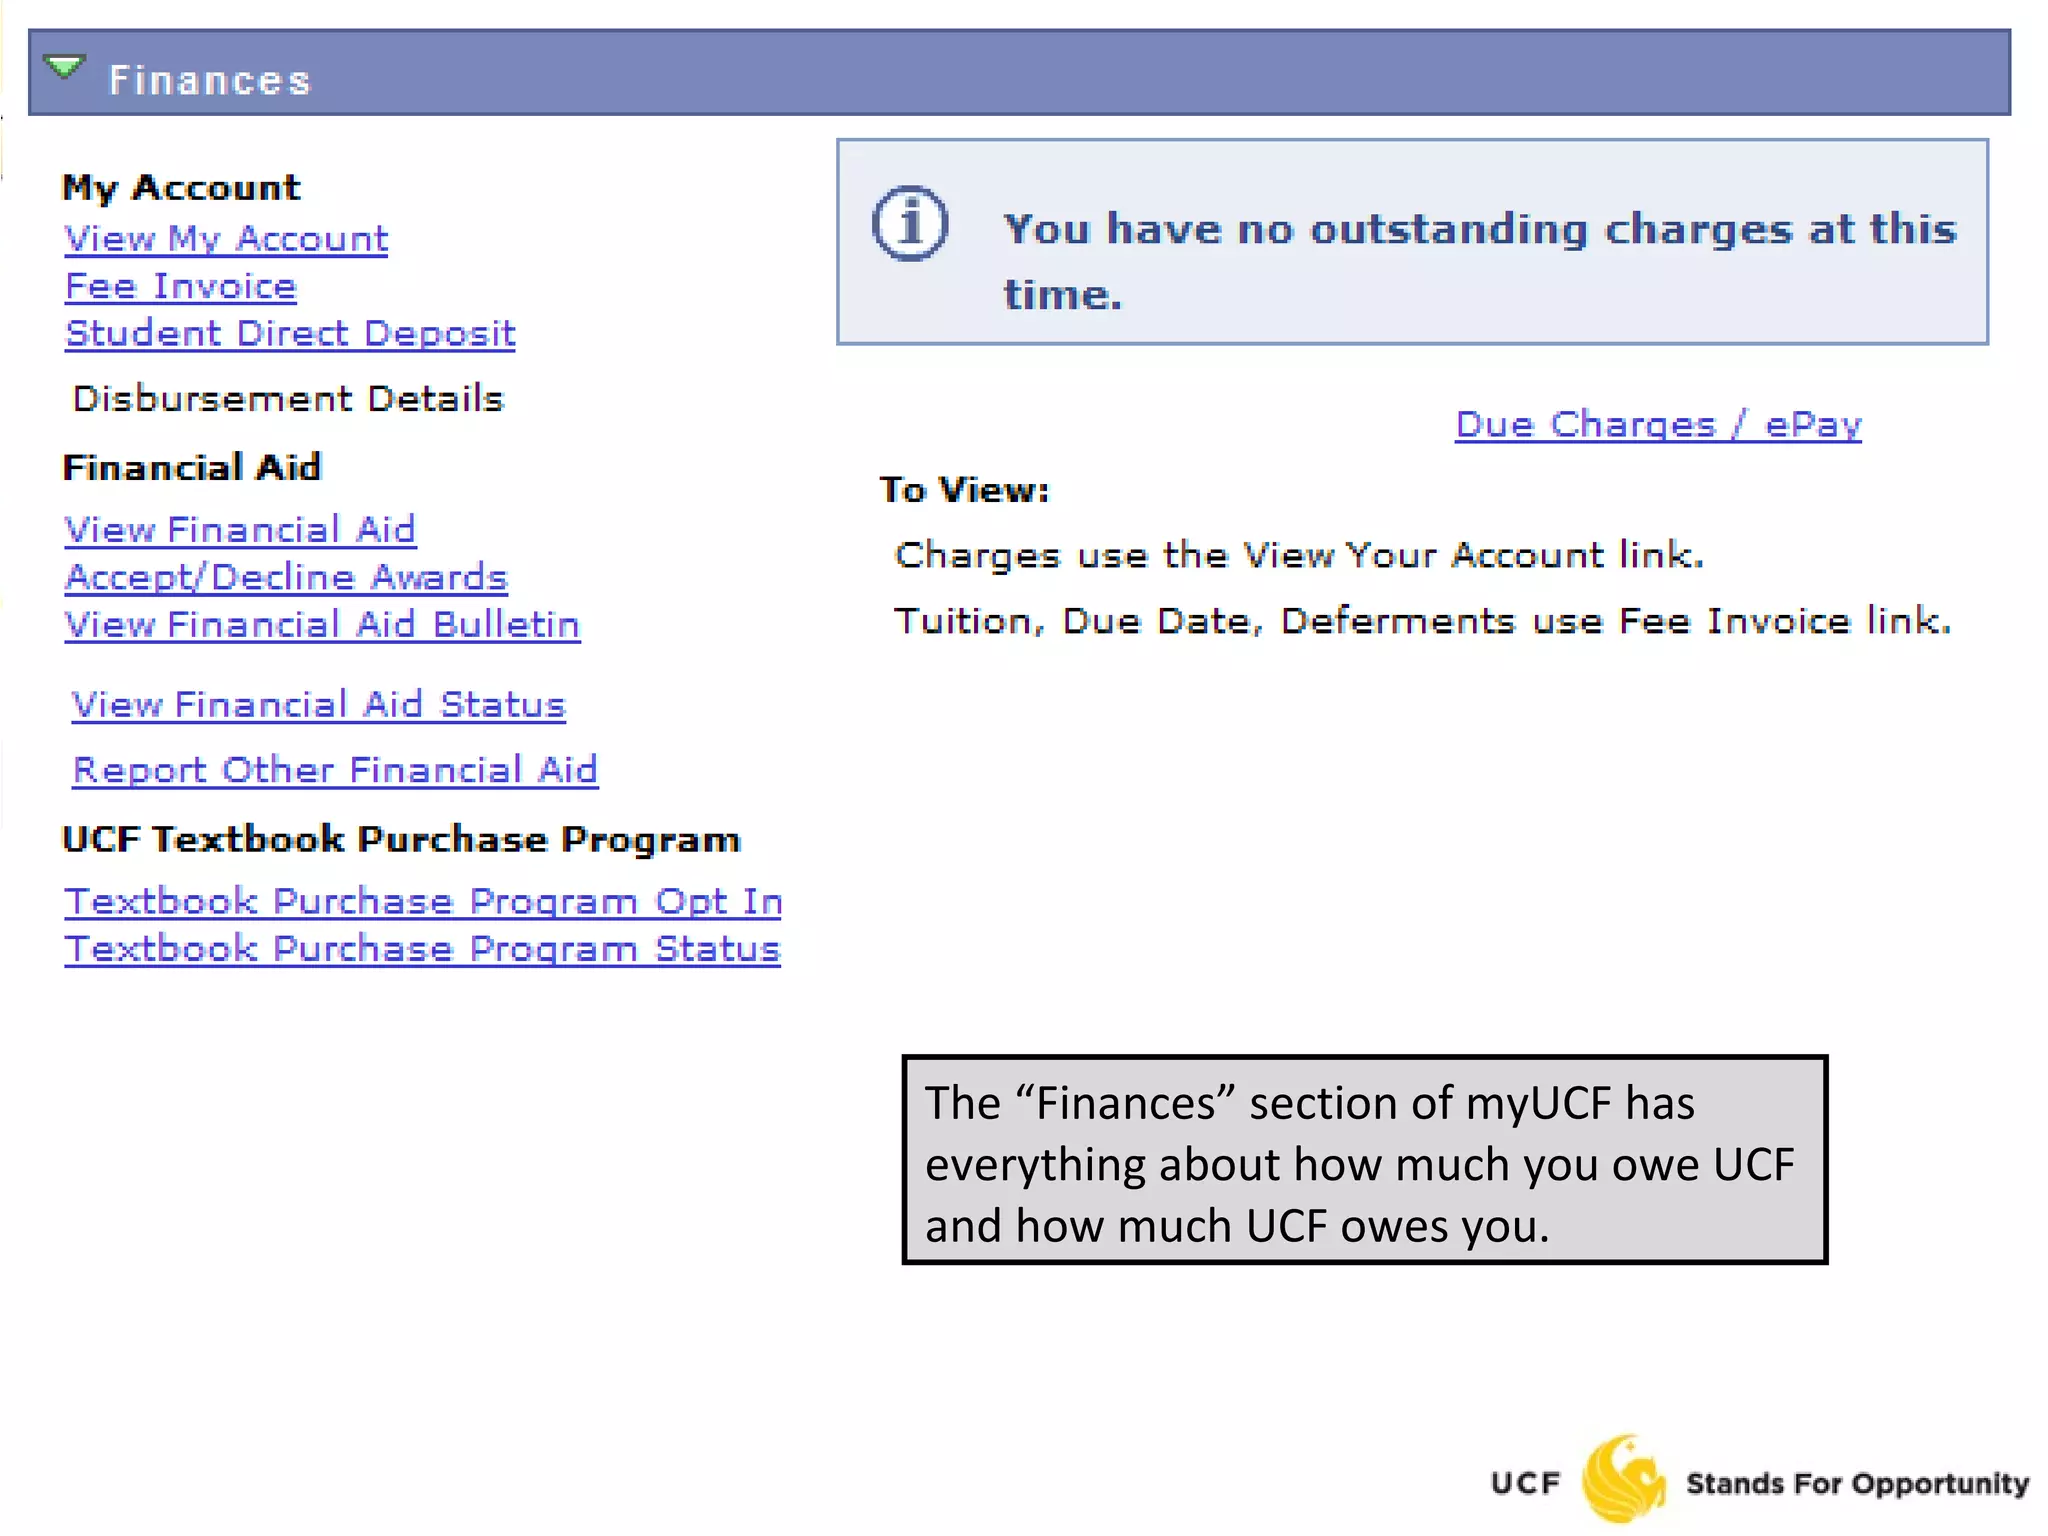The height and width of the screenshot is (1536, 2048).
Task: Open Textbook Purchase Program Opt In link
Action: (x=423, y=902)
